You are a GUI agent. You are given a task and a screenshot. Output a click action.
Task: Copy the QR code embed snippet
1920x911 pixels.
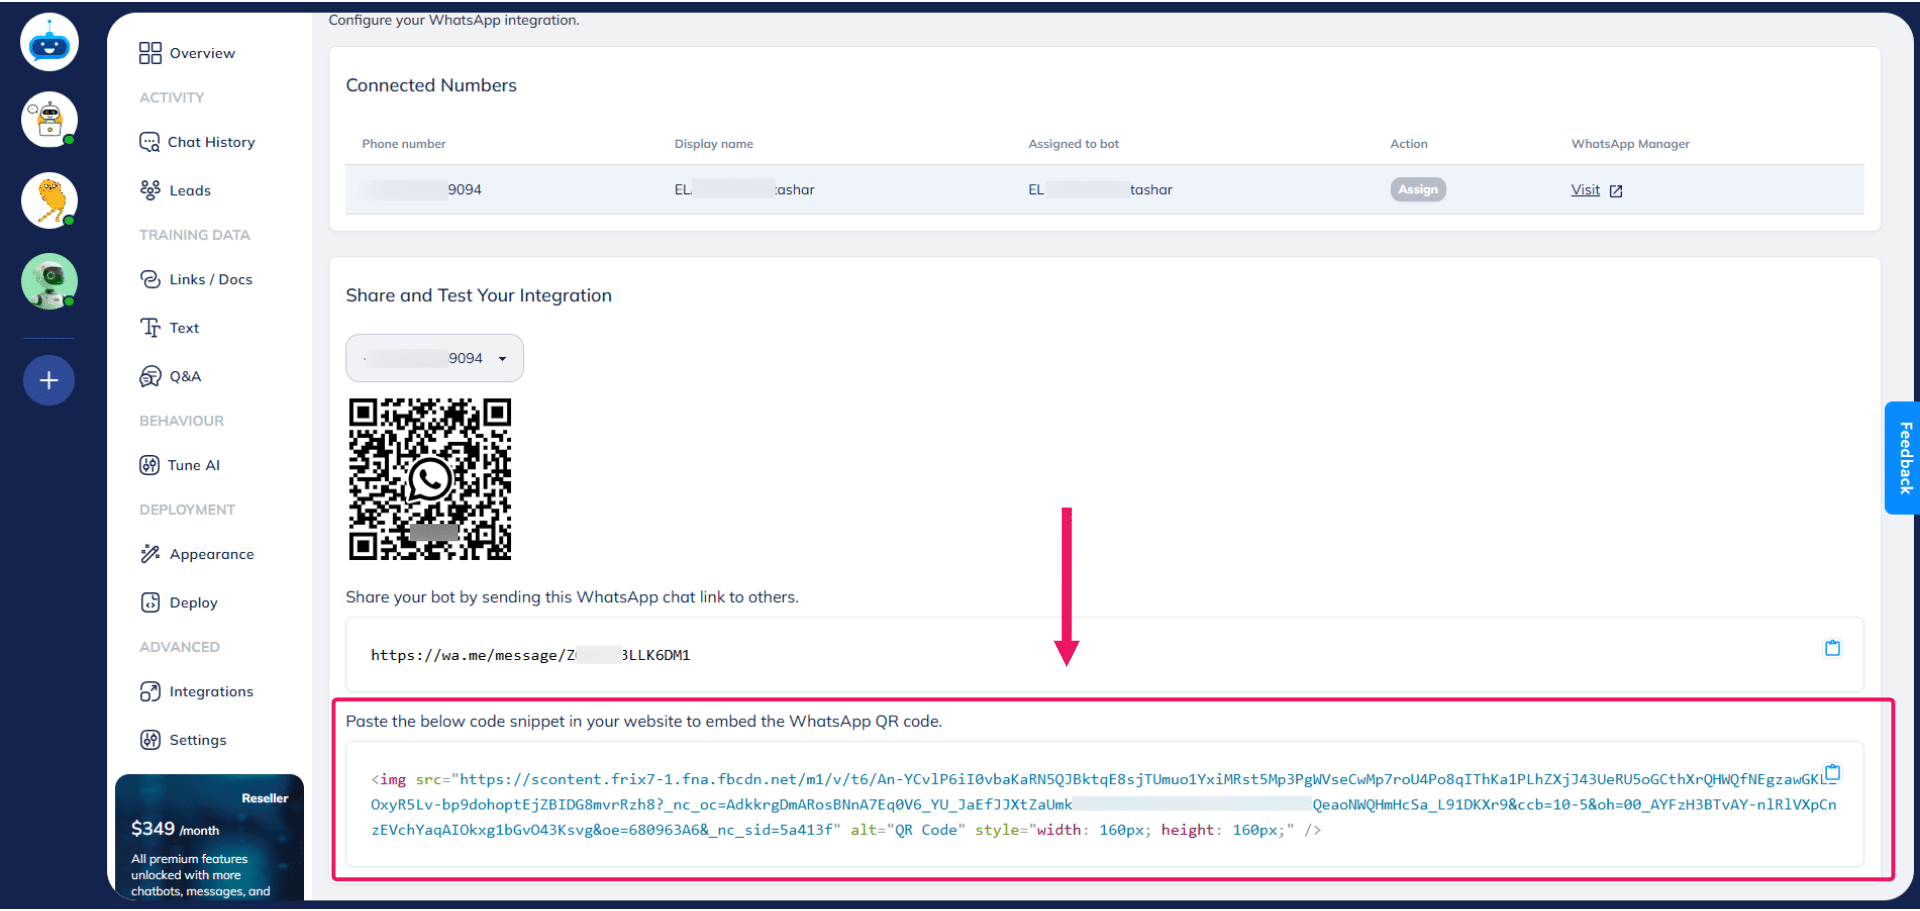click(1833, 772)
